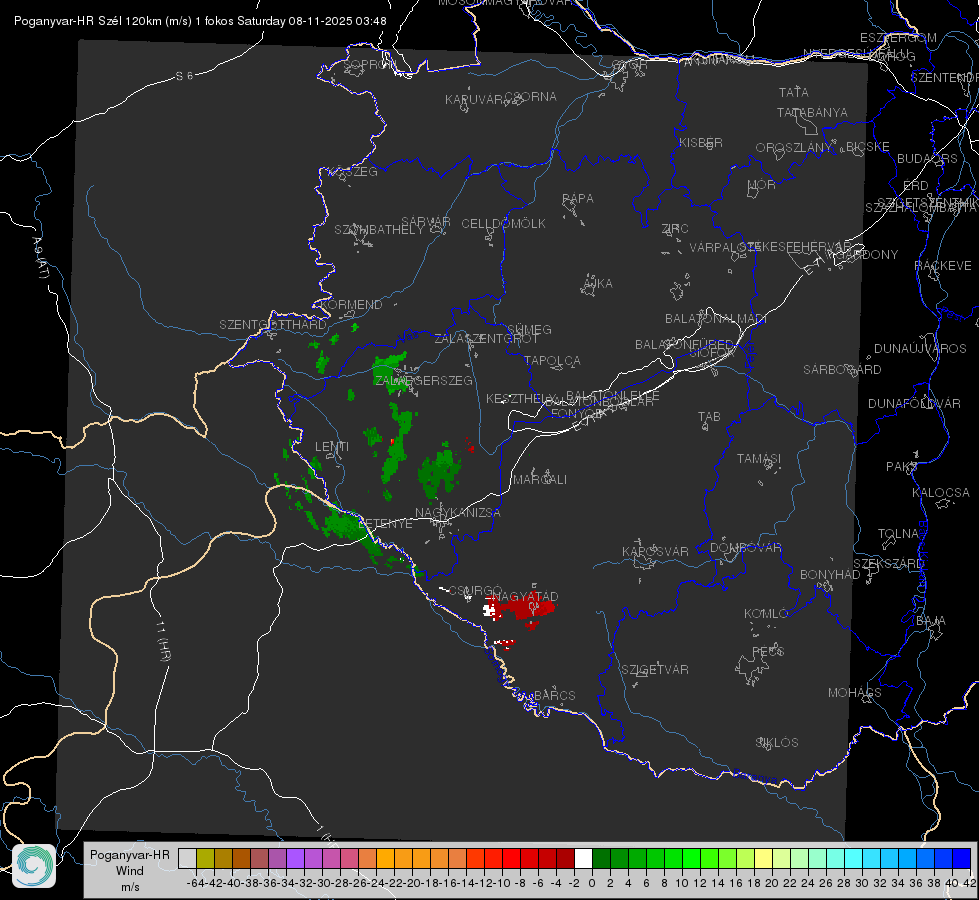Select the yellow swatch above the 18 label
The width and height of the screenshot is (979, 900).
[764, 858]
